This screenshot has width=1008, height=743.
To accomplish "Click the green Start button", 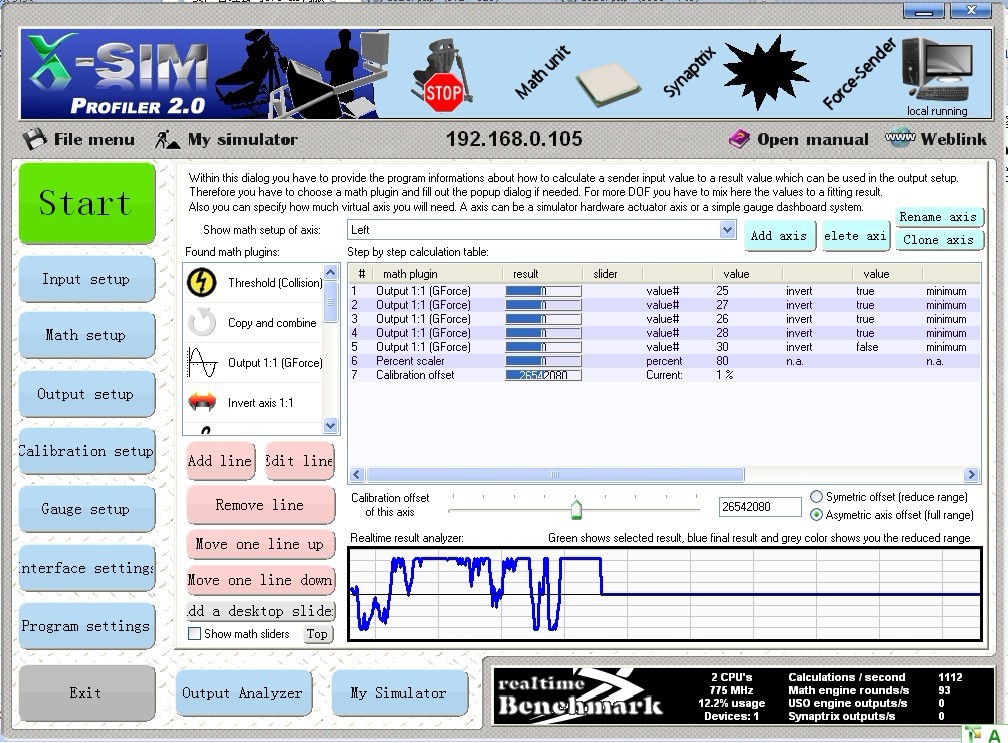I will tap(87, 203).
